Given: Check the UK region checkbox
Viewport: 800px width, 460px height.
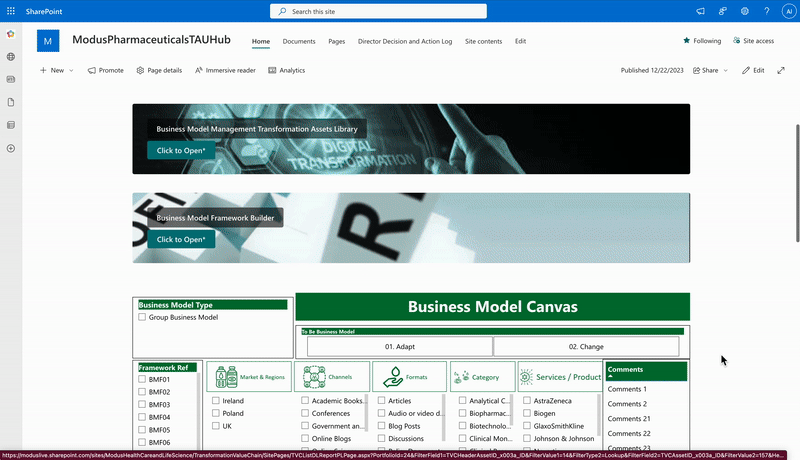Looking at the screenshot, I should (216, 425).
